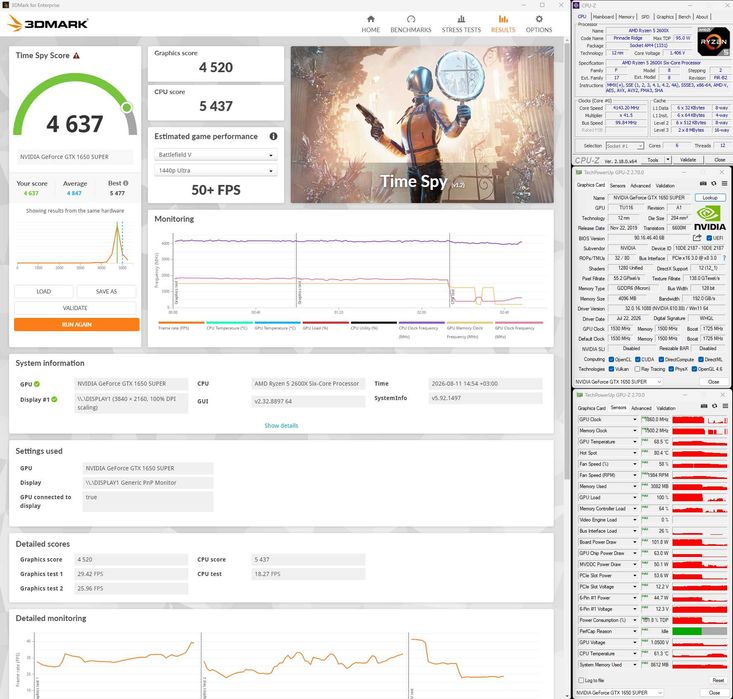Open the STRESS TESTS section
The height and width of the screenshot is (699, 733).
tap(461, 24)
